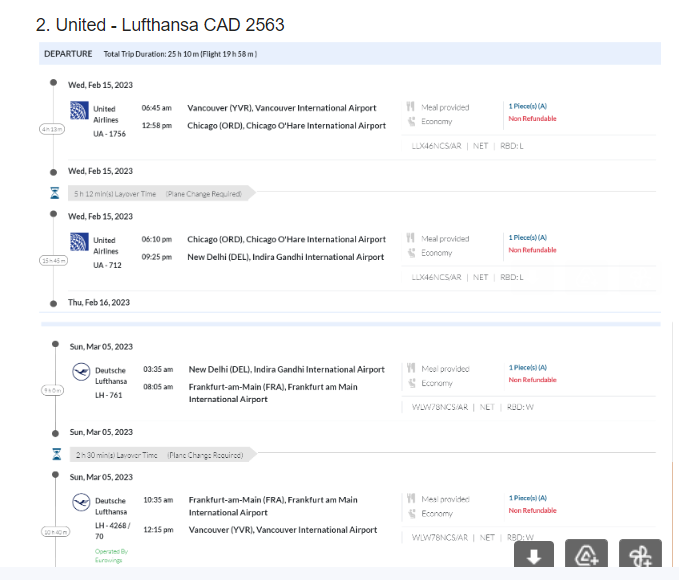Click the pinwheel add button at bottom right
The height and width of the screenshot is (580, 679).
pyautogui.click(x=640, y=557)
